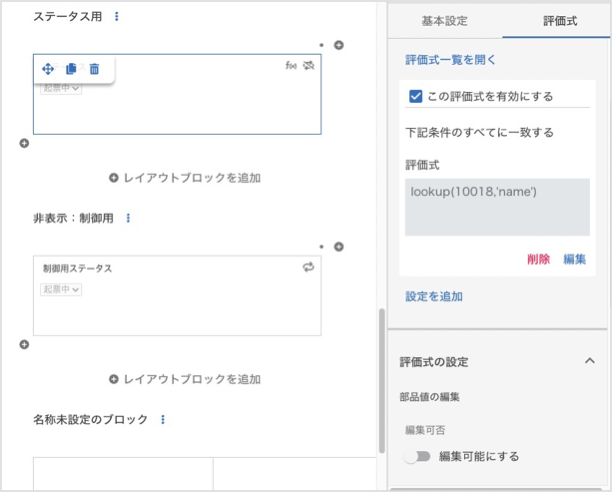Toggle the 編集可能にする switch
Screen dimensions: 612x492
[x=417, y=456]
